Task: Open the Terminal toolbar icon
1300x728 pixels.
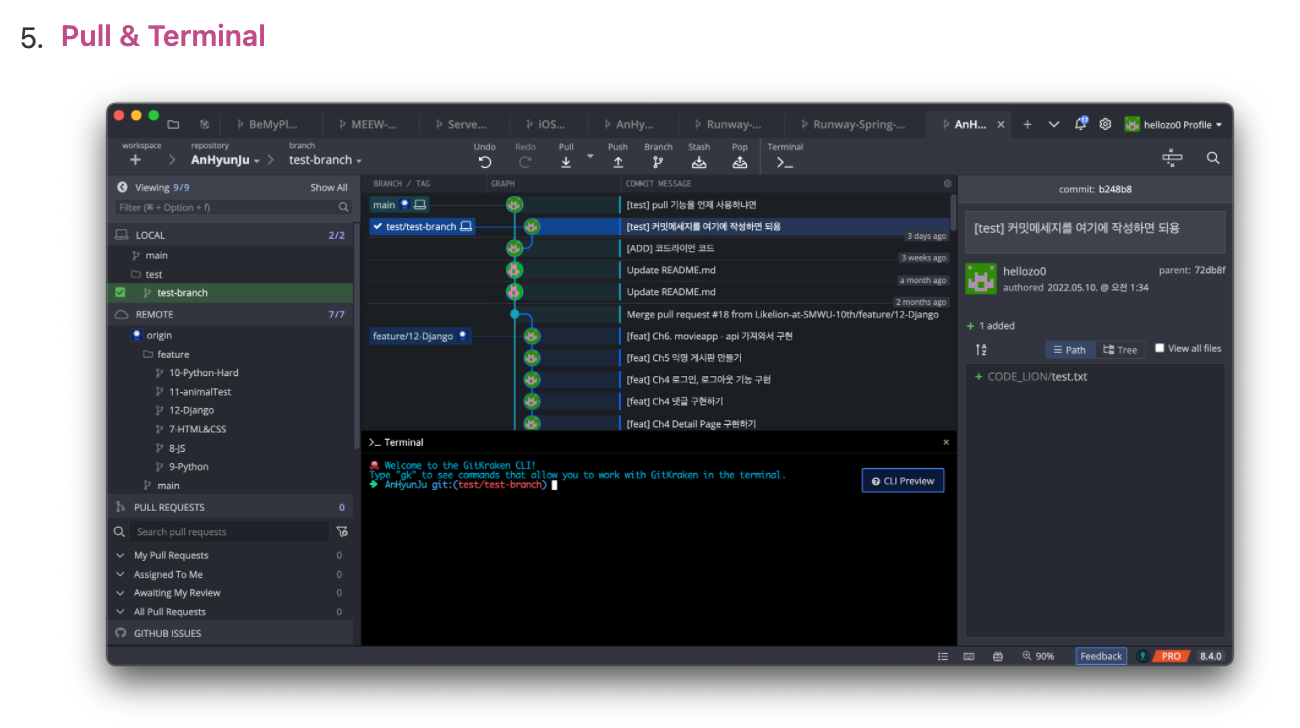Action: (785, 162)
